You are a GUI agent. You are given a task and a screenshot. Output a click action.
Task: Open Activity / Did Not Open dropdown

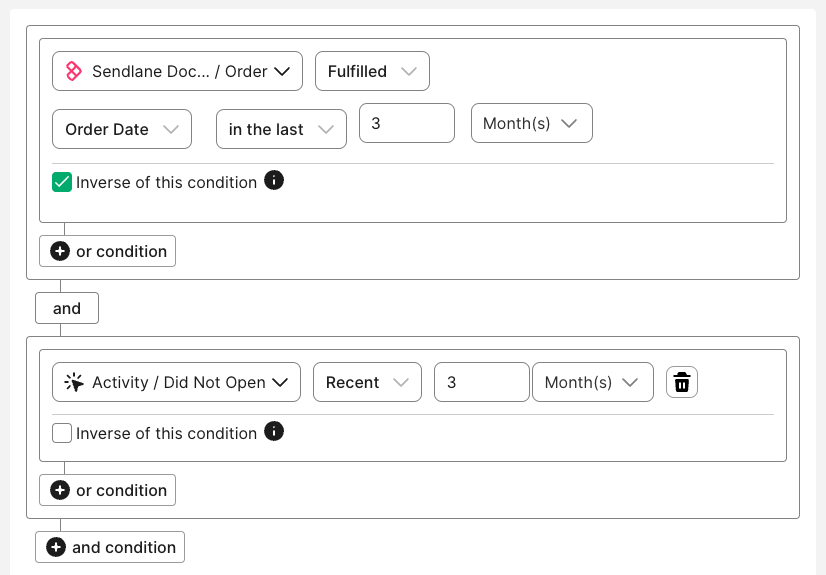177,382
